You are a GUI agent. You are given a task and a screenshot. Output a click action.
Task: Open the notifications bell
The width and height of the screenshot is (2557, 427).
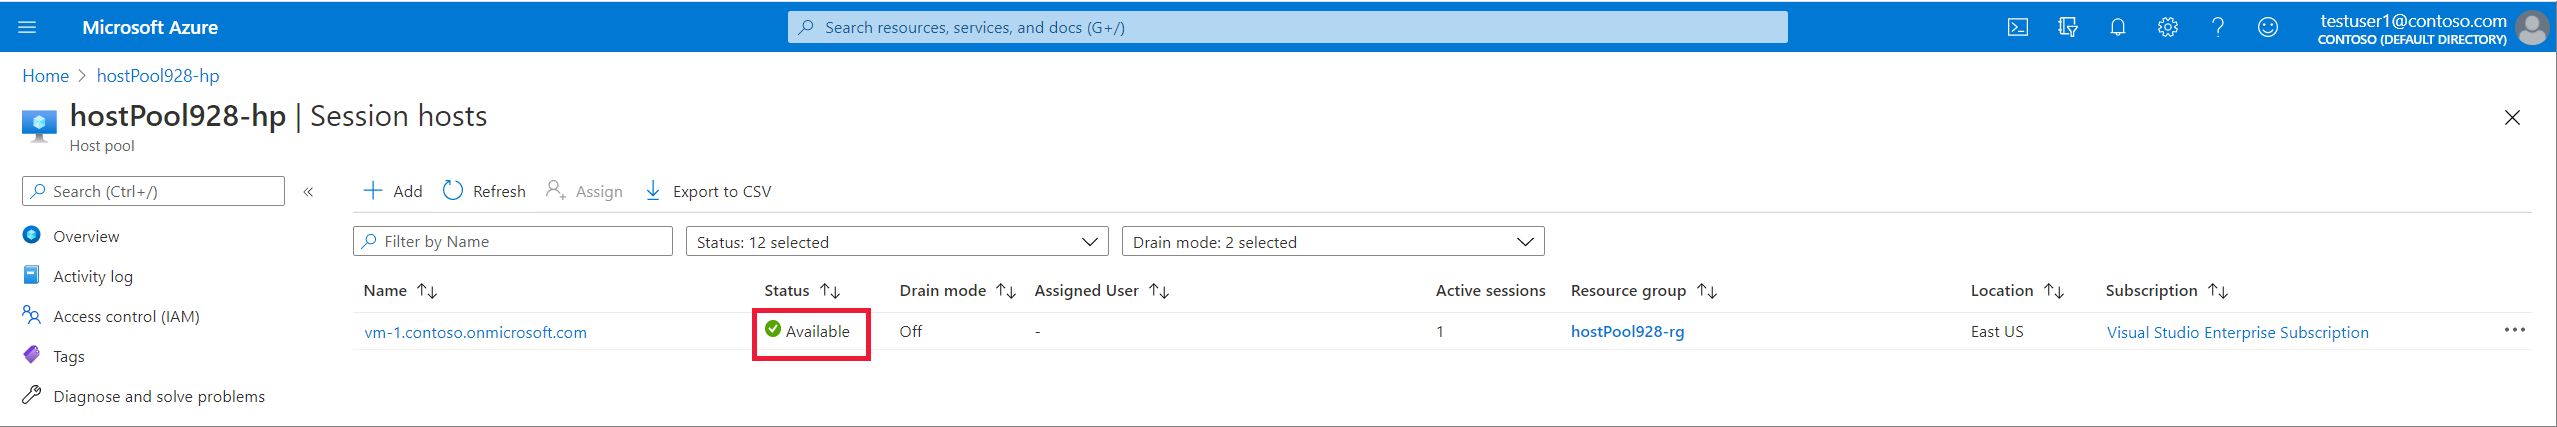(2117, 27)
